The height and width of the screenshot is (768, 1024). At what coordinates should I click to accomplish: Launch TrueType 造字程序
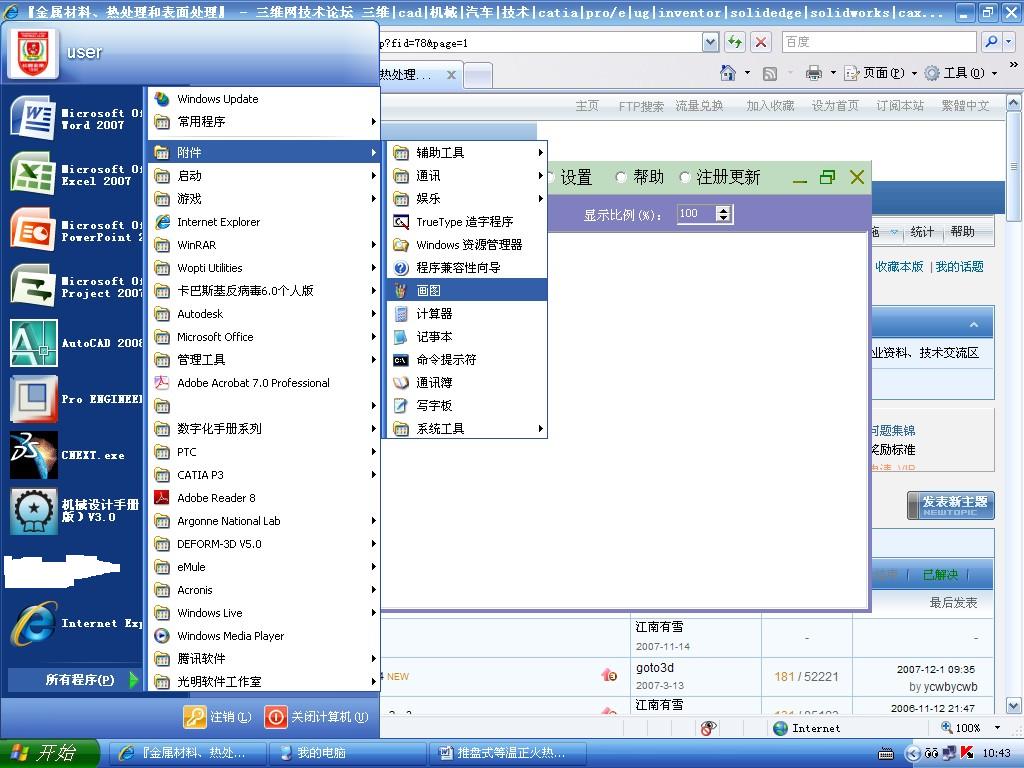click(467, 221)
